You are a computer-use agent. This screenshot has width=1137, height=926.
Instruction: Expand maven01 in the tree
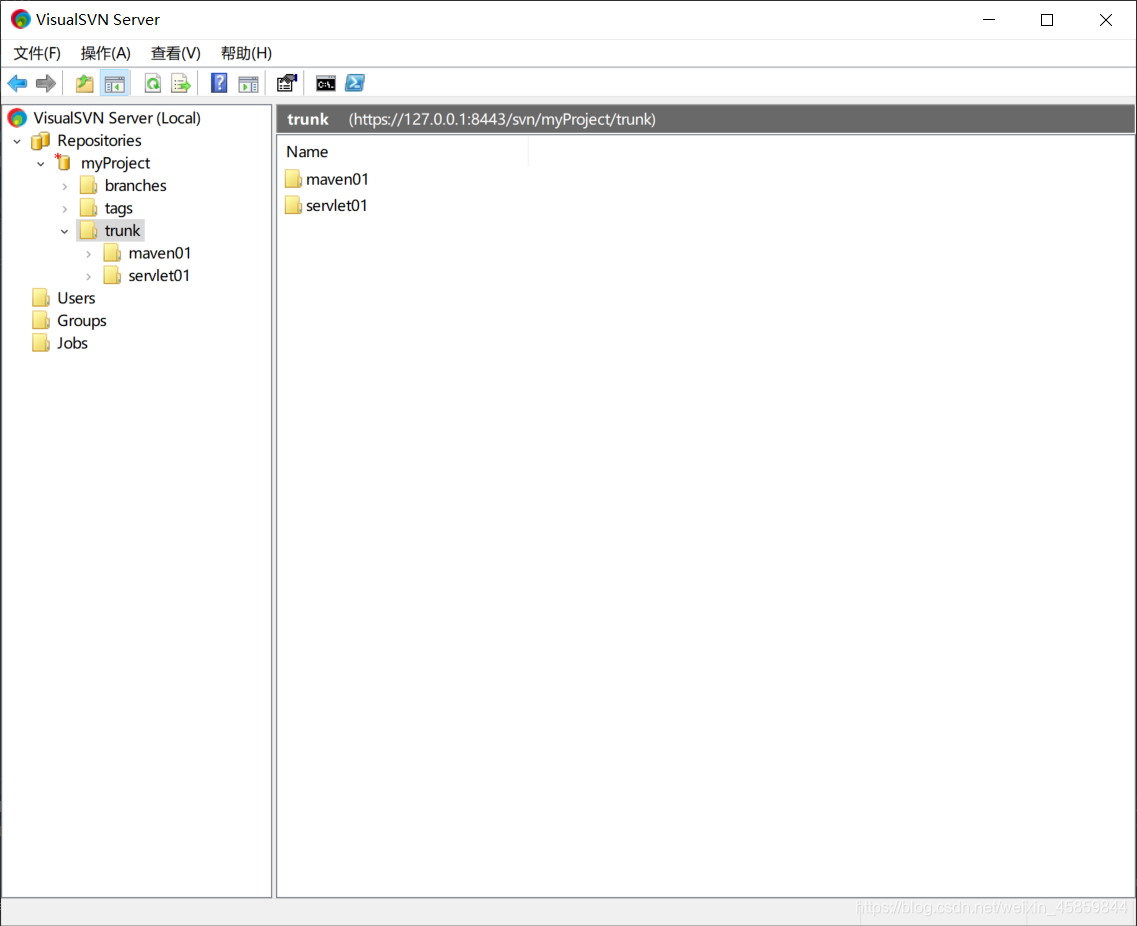click(x=88, y=254)
